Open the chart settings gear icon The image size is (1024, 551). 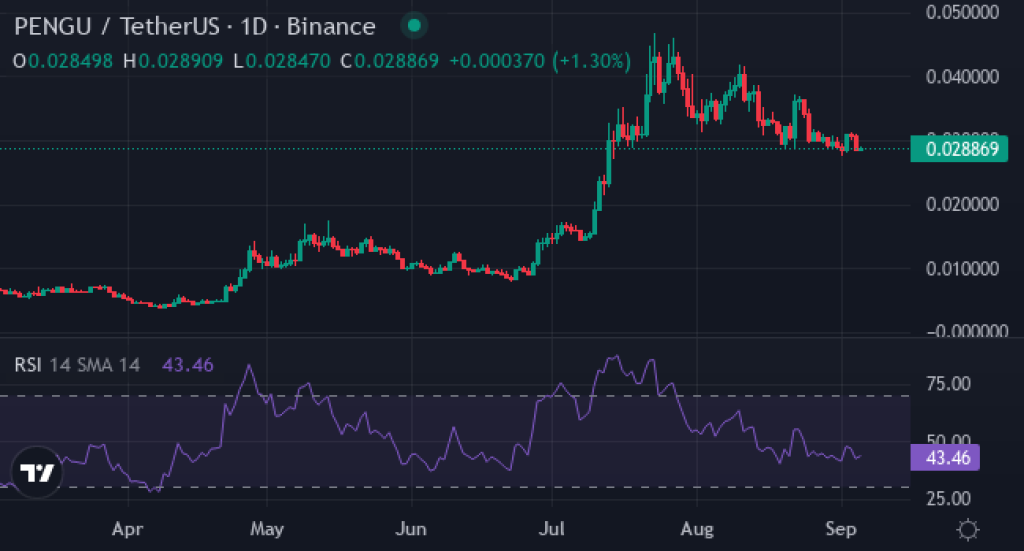point(968,529)
